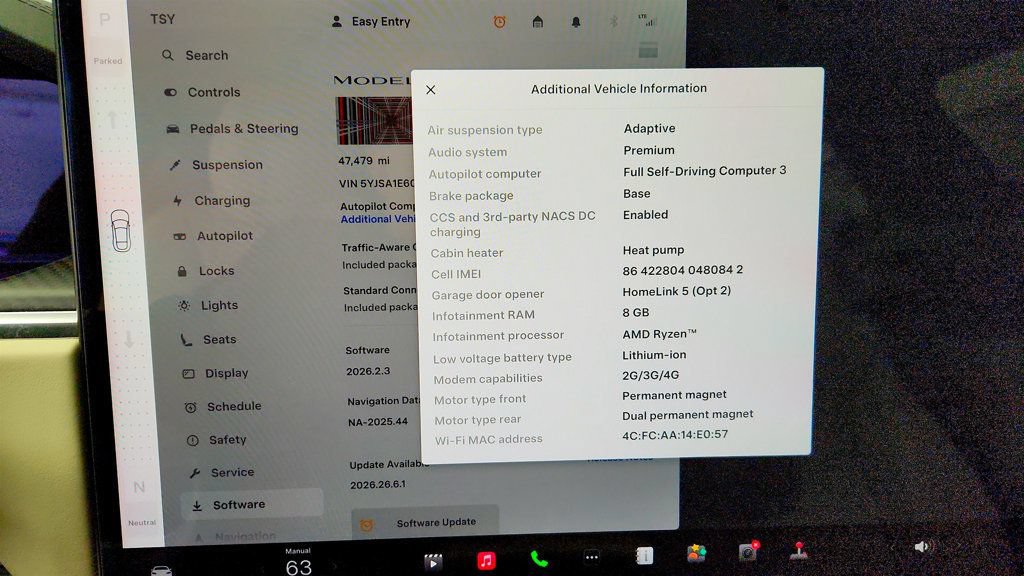Open the Controls menu
Screen dimensions: 1024x576
[202, 92]
